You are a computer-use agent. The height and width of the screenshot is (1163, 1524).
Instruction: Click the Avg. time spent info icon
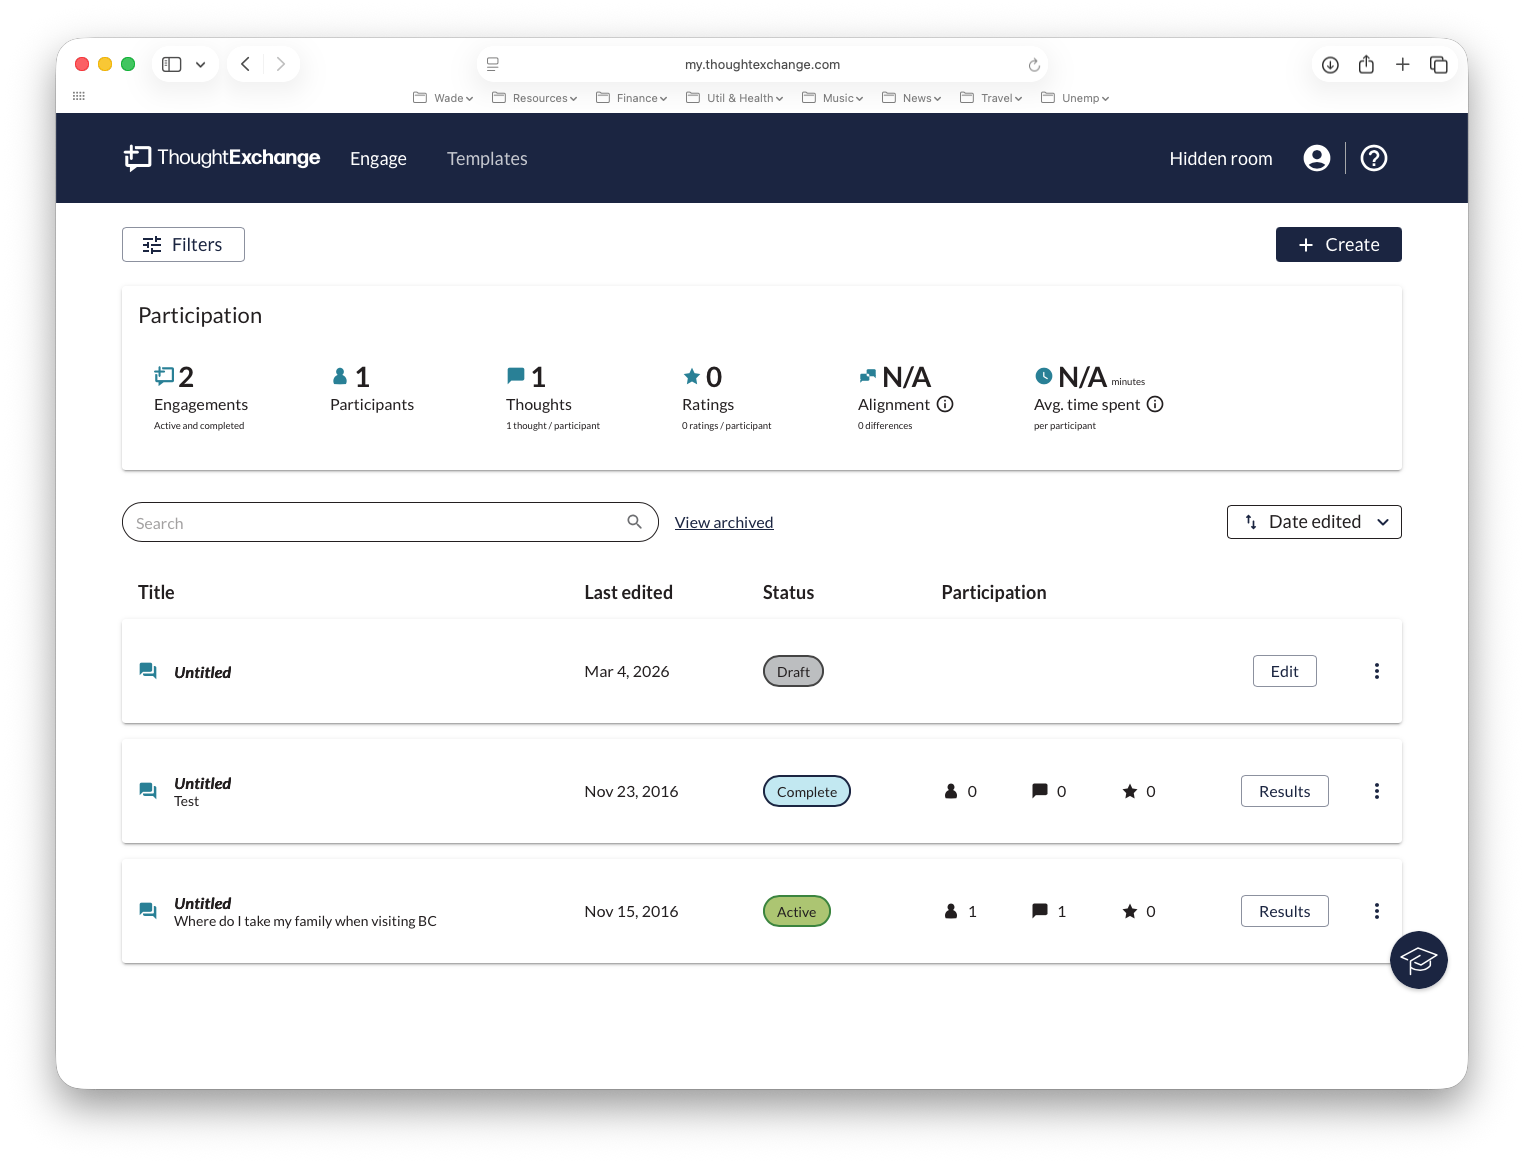pos(1155,404)
